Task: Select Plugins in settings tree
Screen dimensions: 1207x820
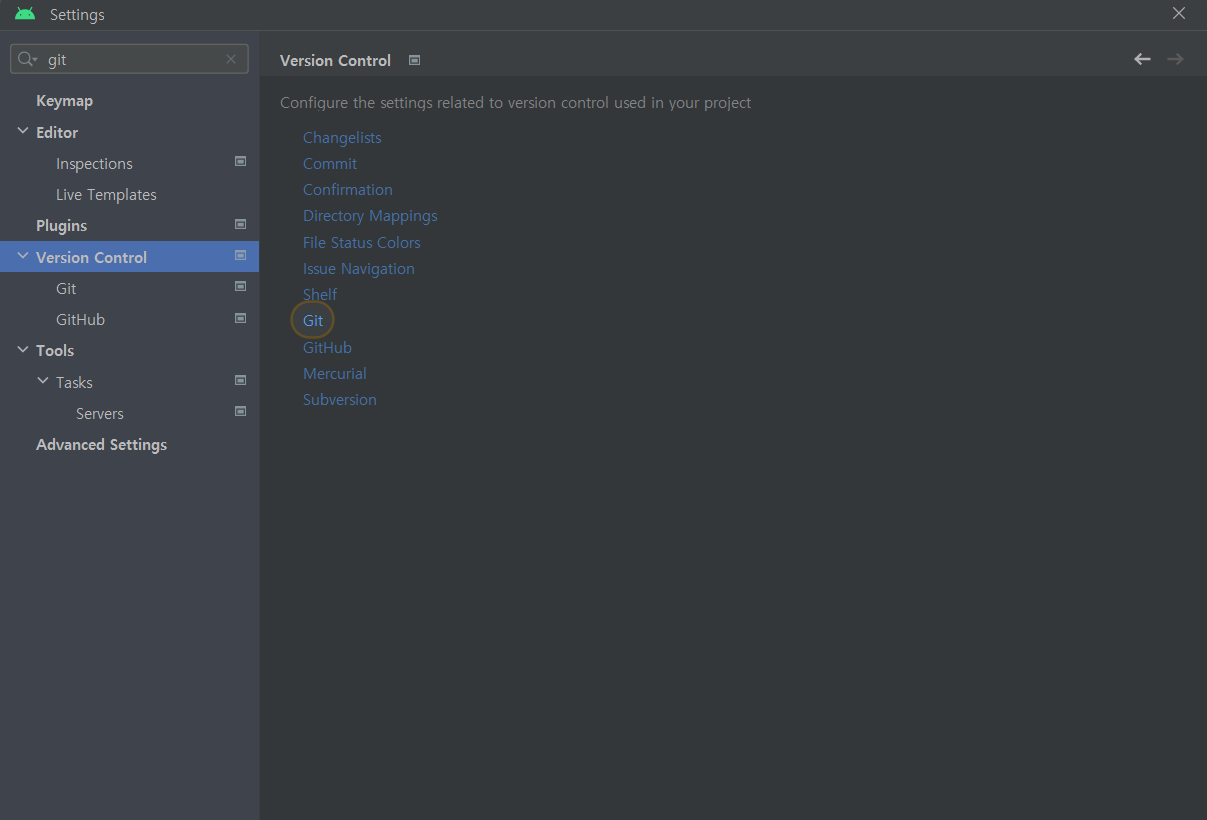Action: pos(61,226)
